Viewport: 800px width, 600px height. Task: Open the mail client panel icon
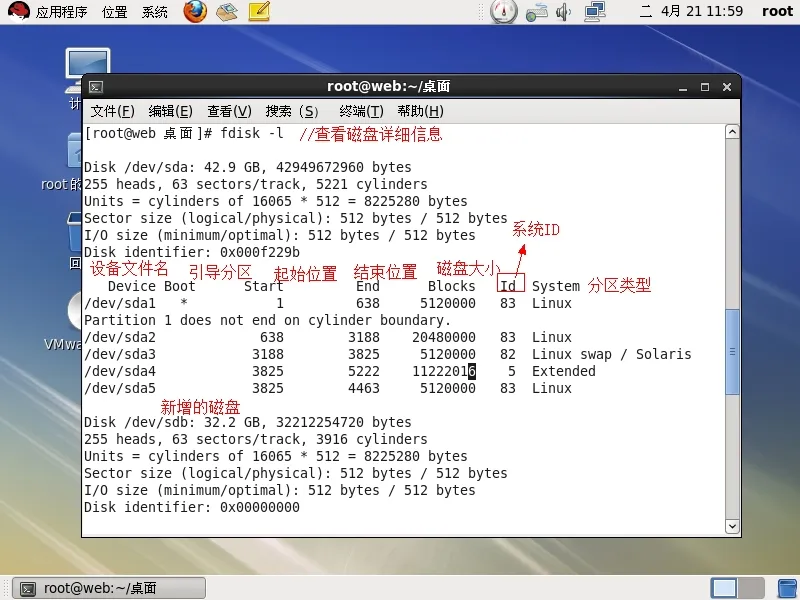tap(227, 12)
